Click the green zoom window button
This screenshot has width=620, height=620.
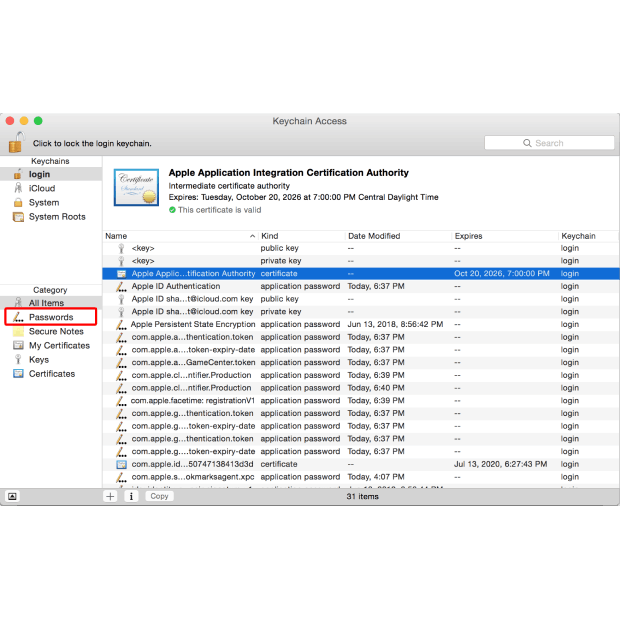point(38,121)
